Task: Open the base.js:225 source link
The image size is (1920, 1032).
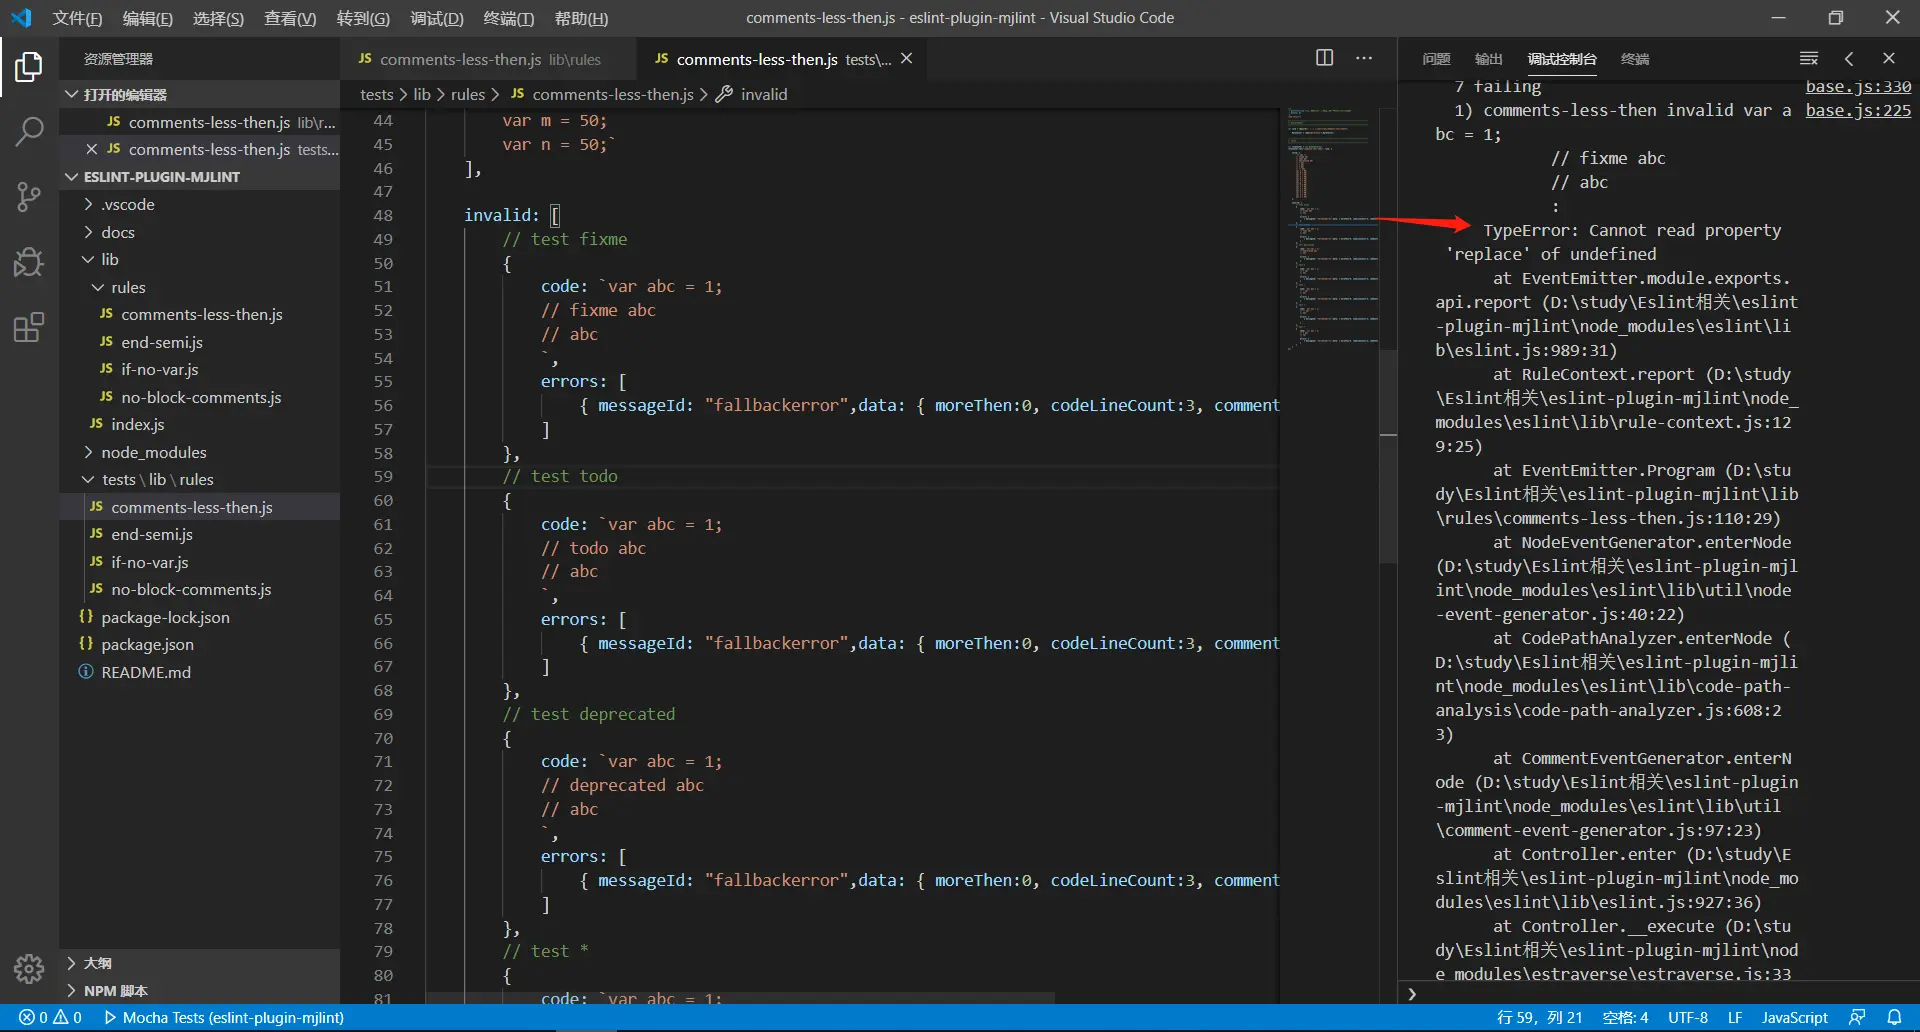Action: pos(1857,110)
